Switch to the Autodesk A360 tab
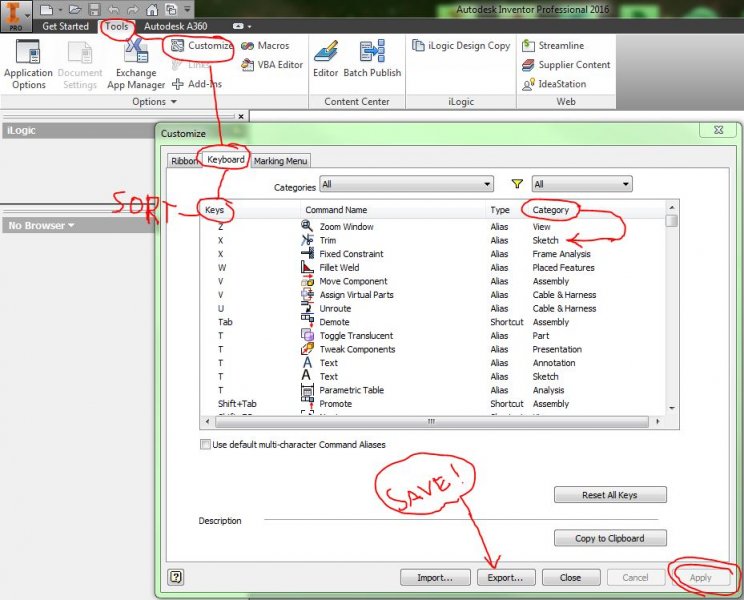744x600 pixels. (176, 27)
